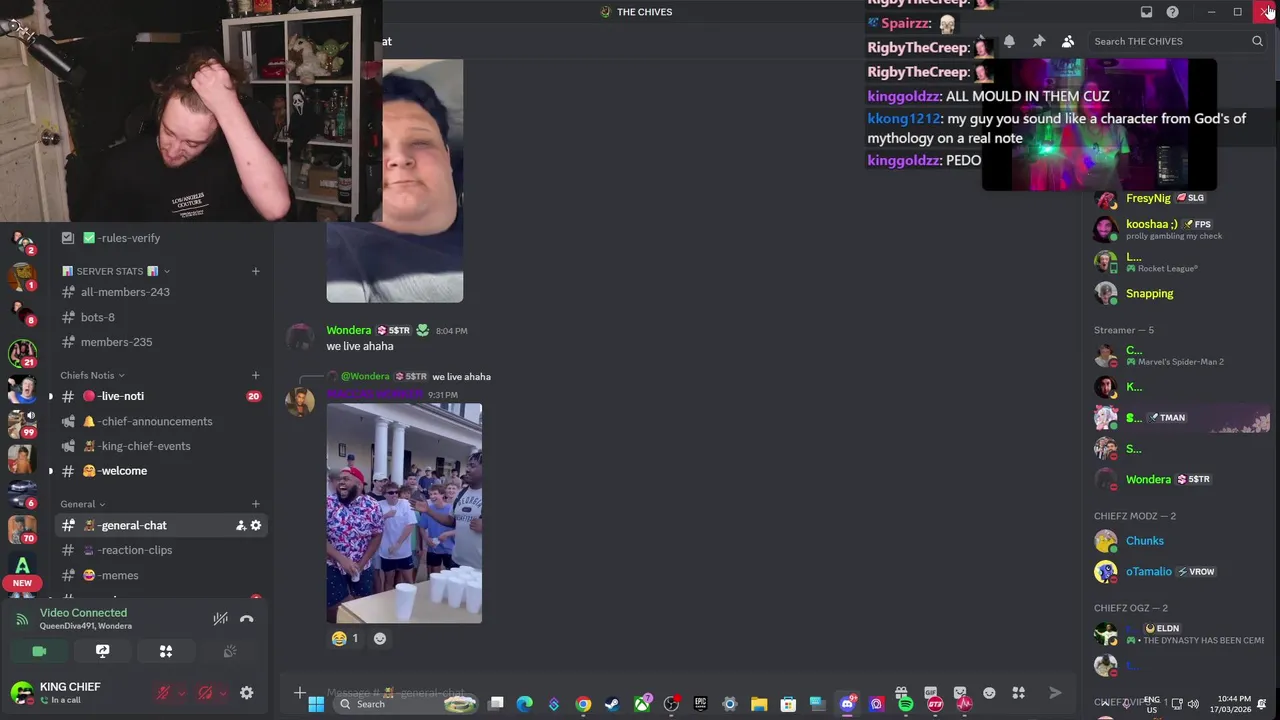Unmute the microphone
Viewport: 1280px width, 720px height.
pos(163,692)
